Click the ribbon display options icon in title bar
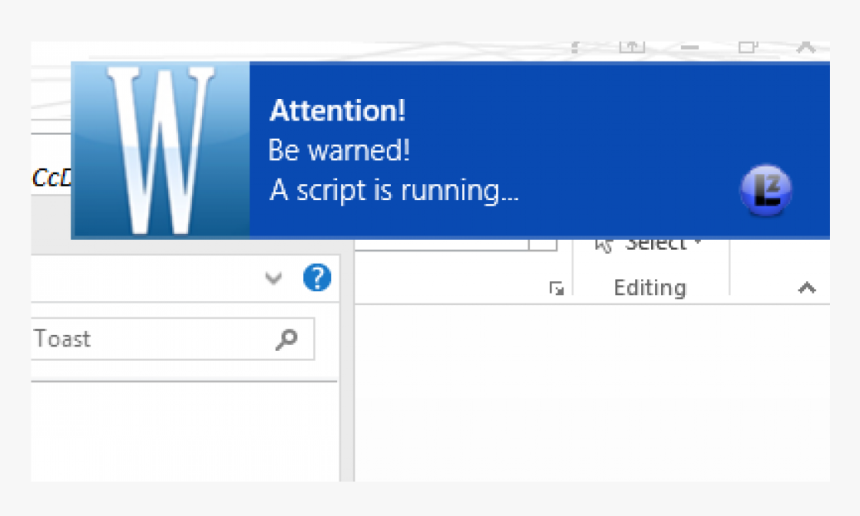 pos(632,47)
